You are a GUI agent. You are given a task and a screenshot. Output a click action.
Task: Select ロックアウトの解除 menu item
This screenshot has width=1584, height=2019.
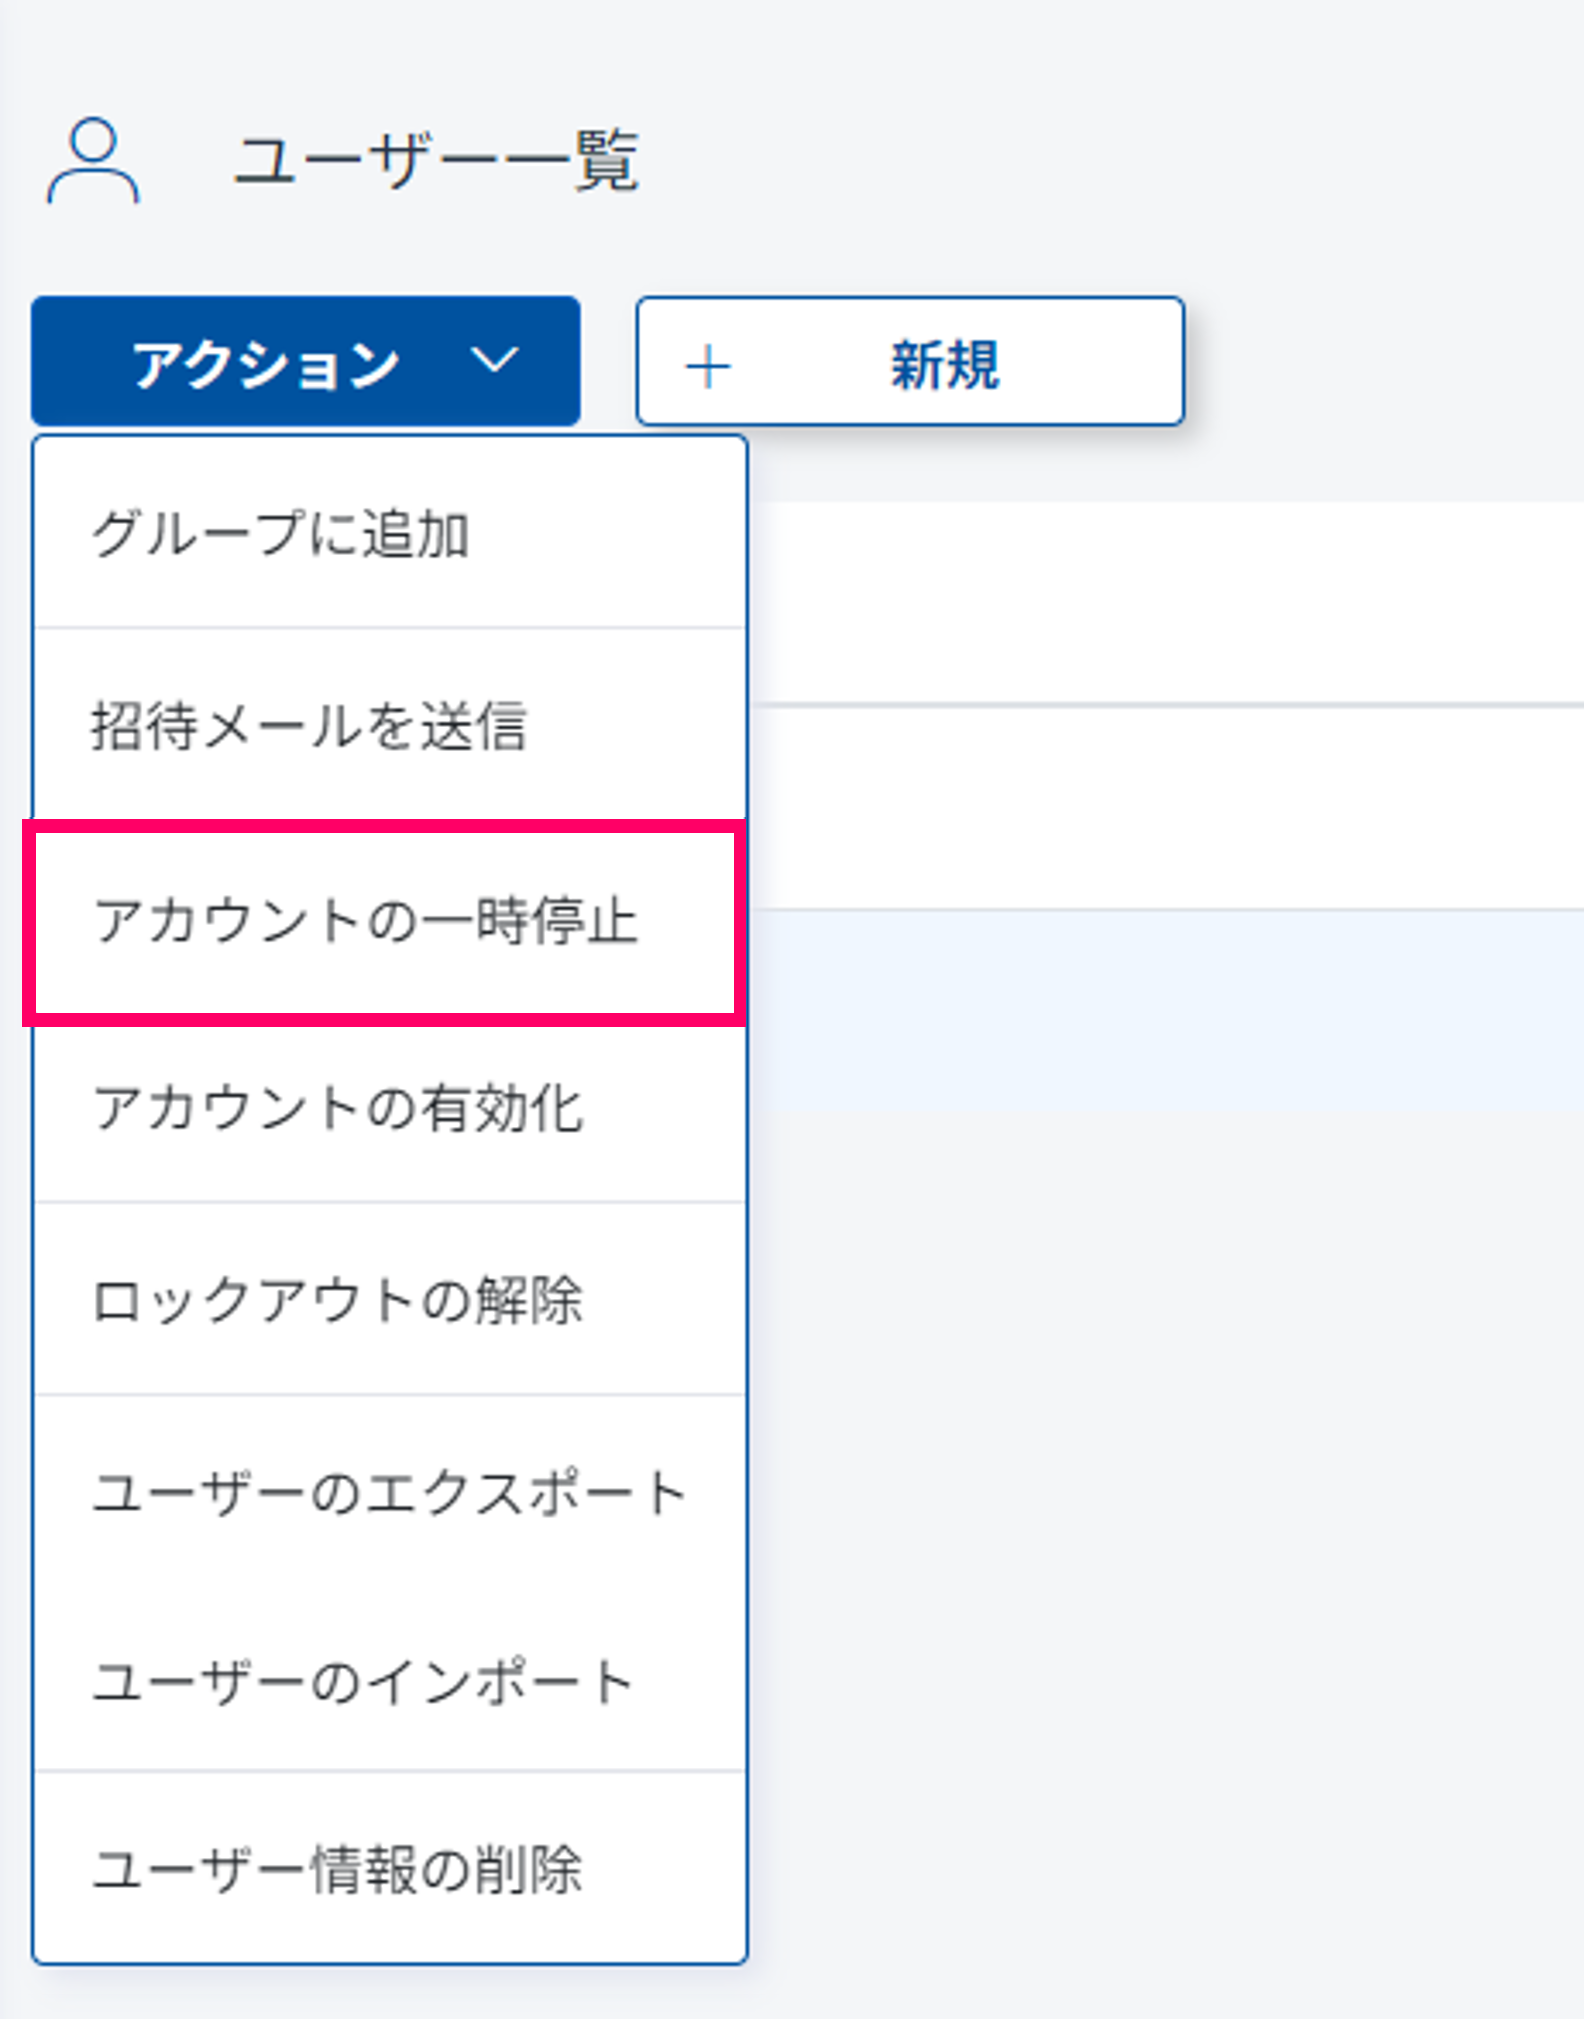(x=337, y=1300)
